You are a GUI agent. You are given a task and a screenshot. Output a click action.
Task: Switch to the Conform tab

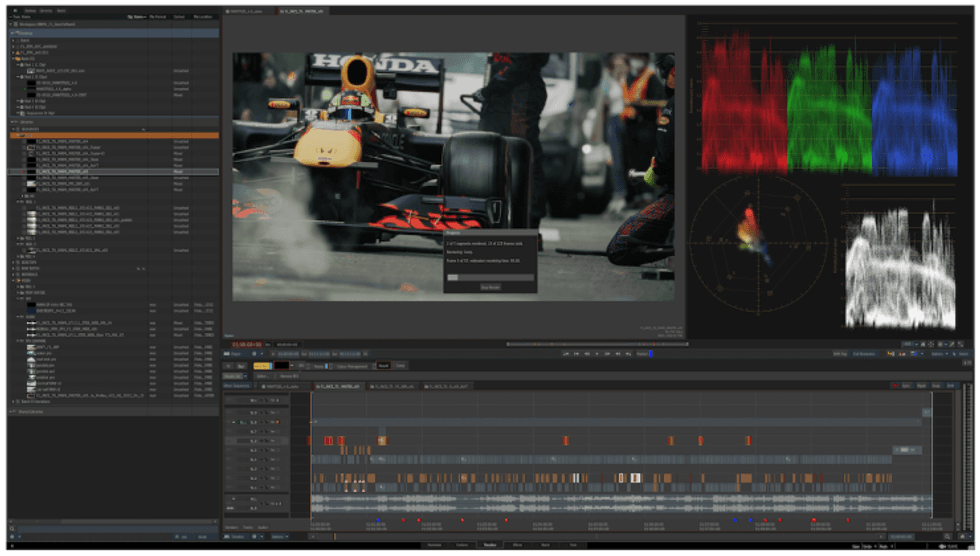(462, 545)
